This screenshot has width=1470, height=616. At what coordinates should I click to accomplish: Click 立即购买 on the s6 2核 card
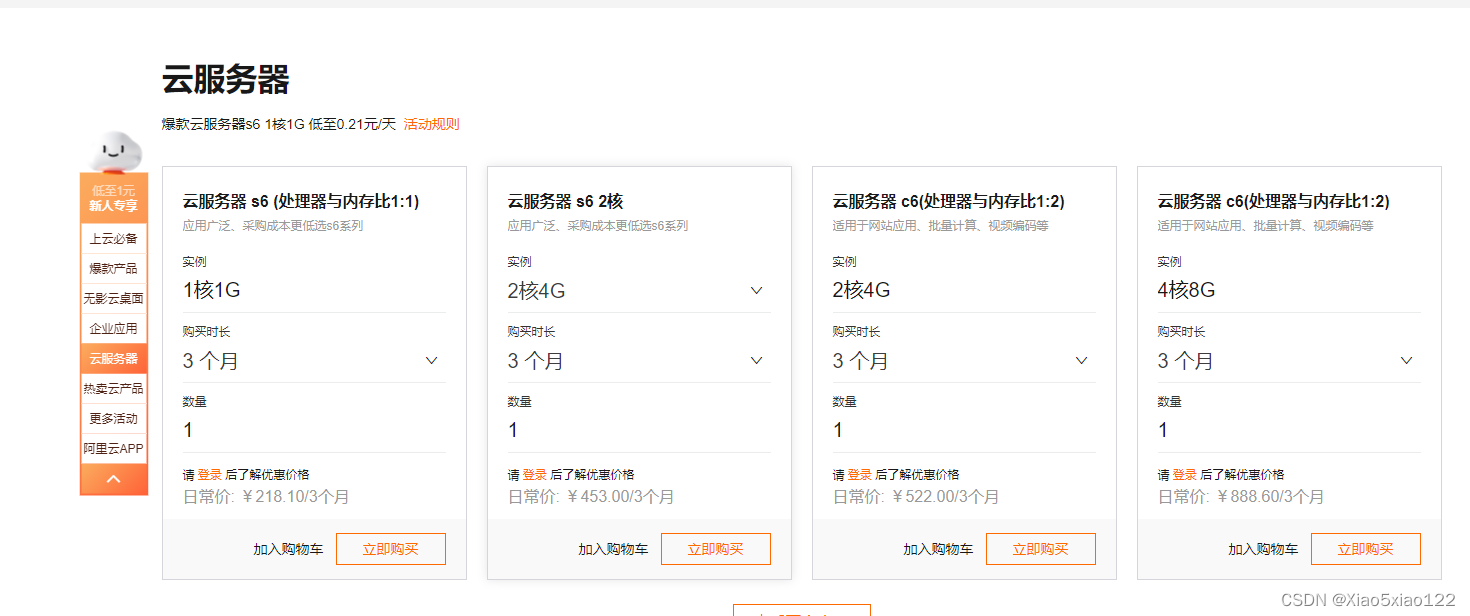[716, 549]
